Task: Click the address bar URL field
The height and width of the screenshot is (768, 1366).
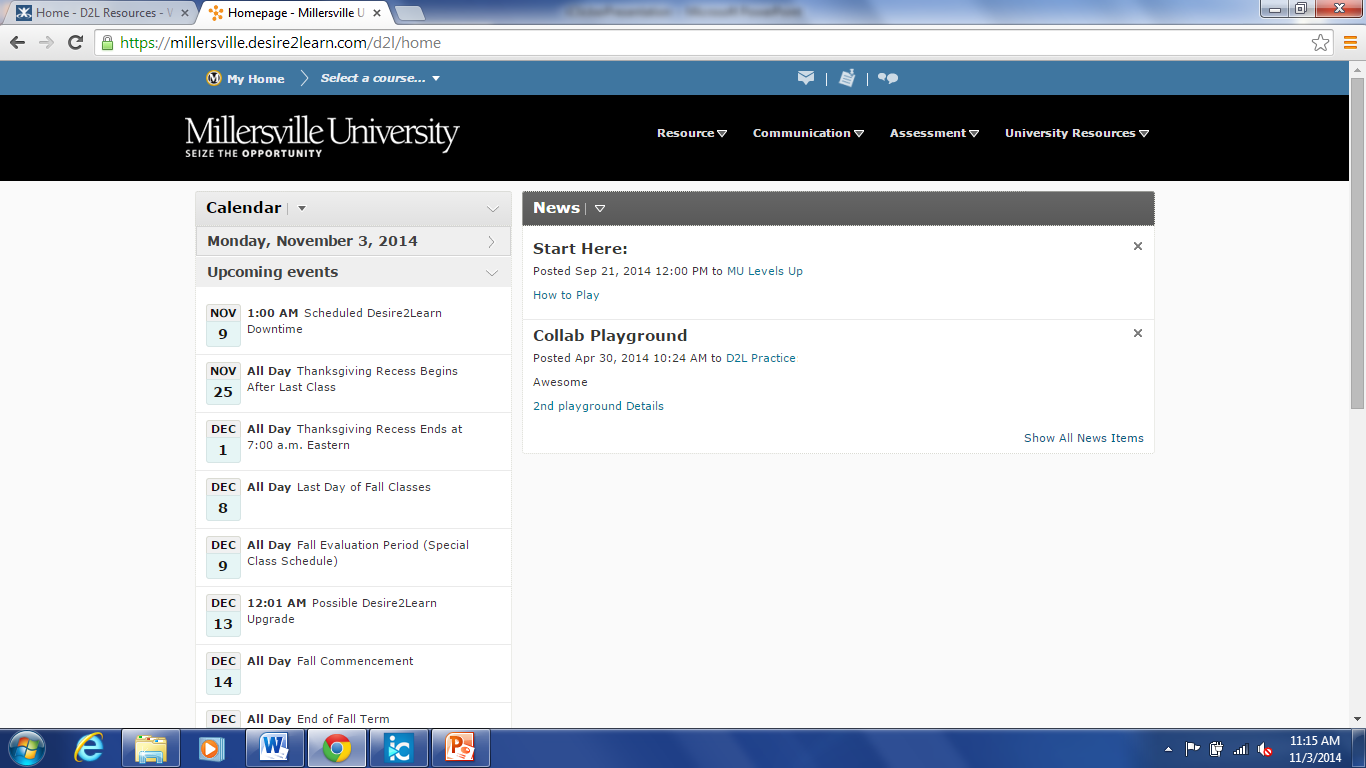Action: (700, 43)
